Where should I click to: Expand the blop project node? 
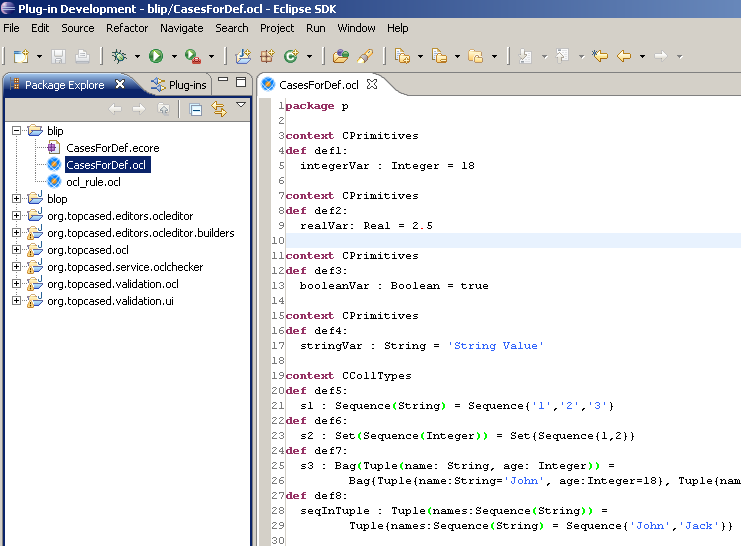click(17, 199)
